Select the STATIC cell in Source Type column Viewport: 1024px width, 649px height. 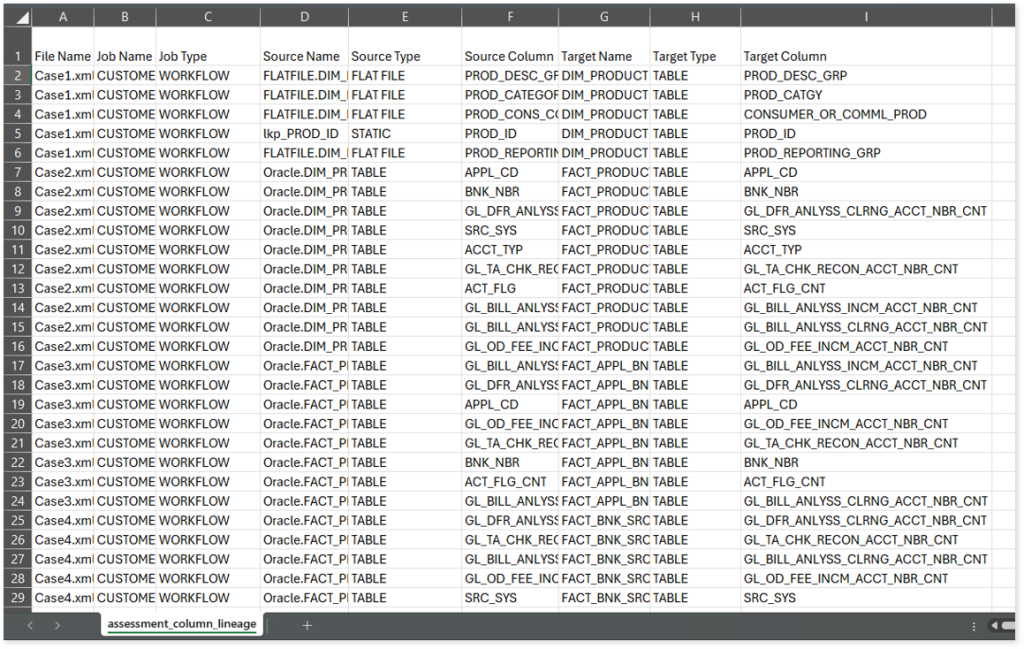tap(371, 134)
